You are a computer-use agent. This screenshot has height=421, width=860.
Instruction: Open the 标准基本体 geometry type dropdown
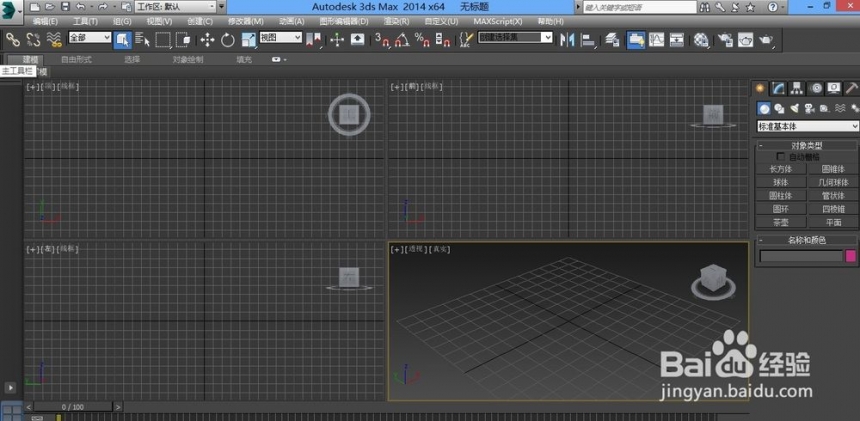tap(807, 126)
